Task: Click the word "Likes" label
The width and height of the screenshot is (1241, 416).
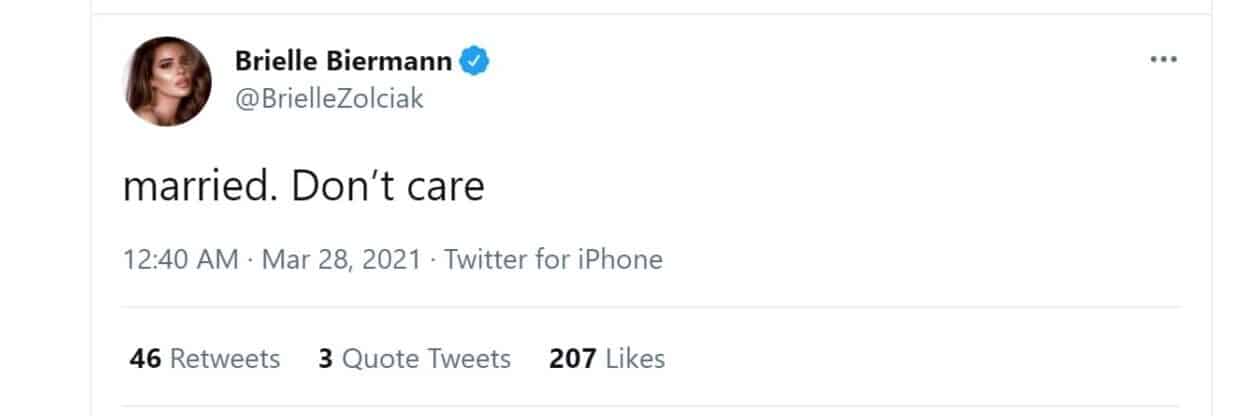Action: 635,358
